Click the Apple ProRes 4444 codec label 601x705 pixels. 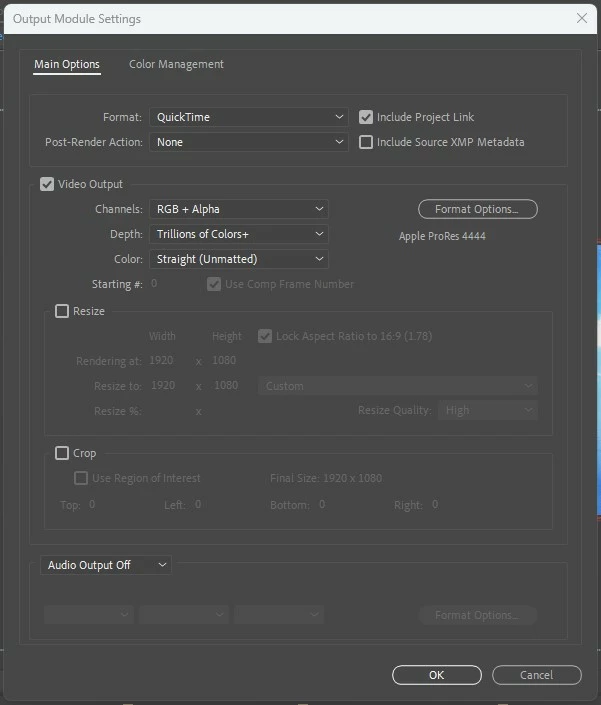442,236
